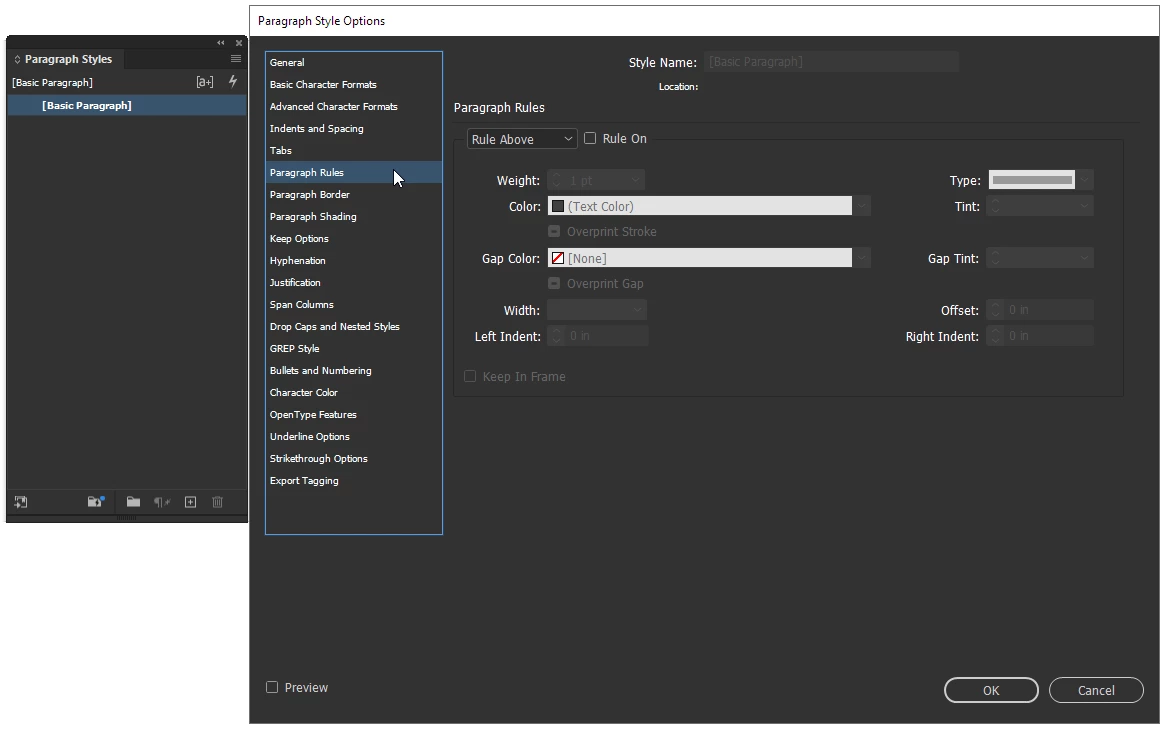Screen dimensions: 1167x730
Task: Click the rule Type line preview
Action: (x=1032, y=180)
